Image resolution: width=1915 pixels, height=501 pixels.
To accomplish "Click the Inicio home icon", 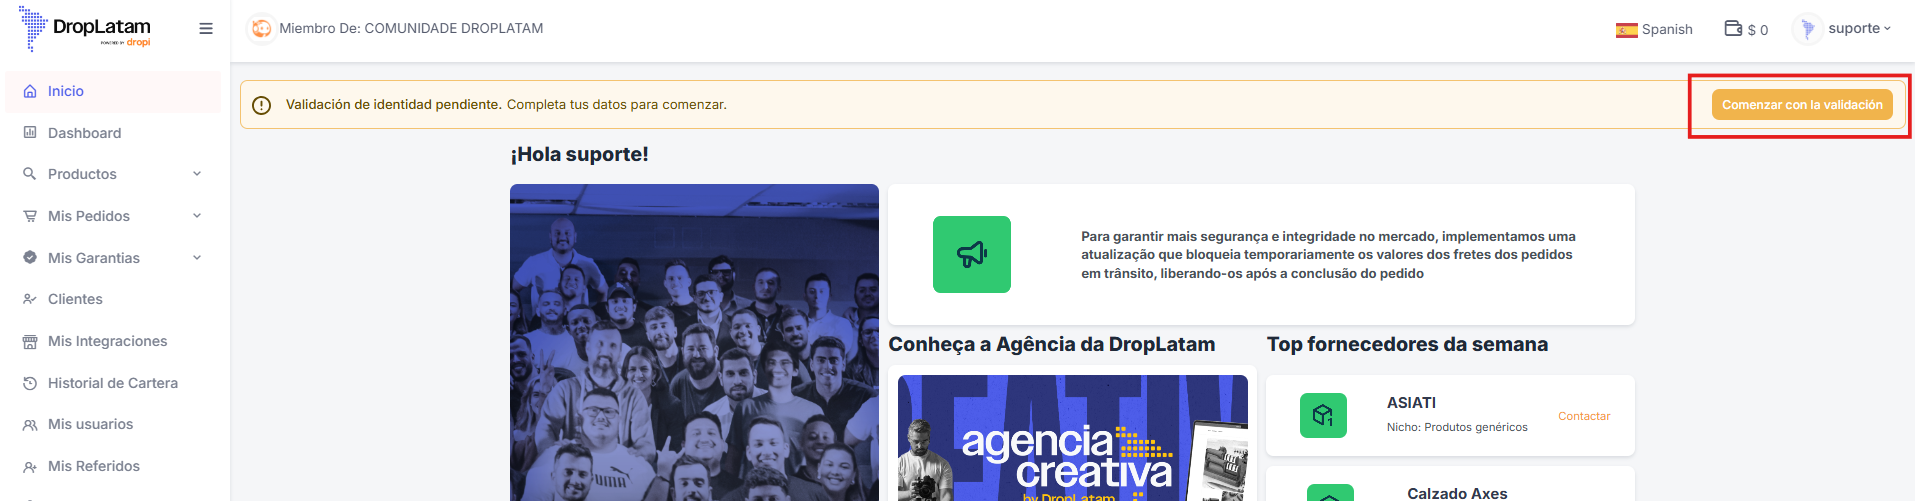I will tap(30, 91).
